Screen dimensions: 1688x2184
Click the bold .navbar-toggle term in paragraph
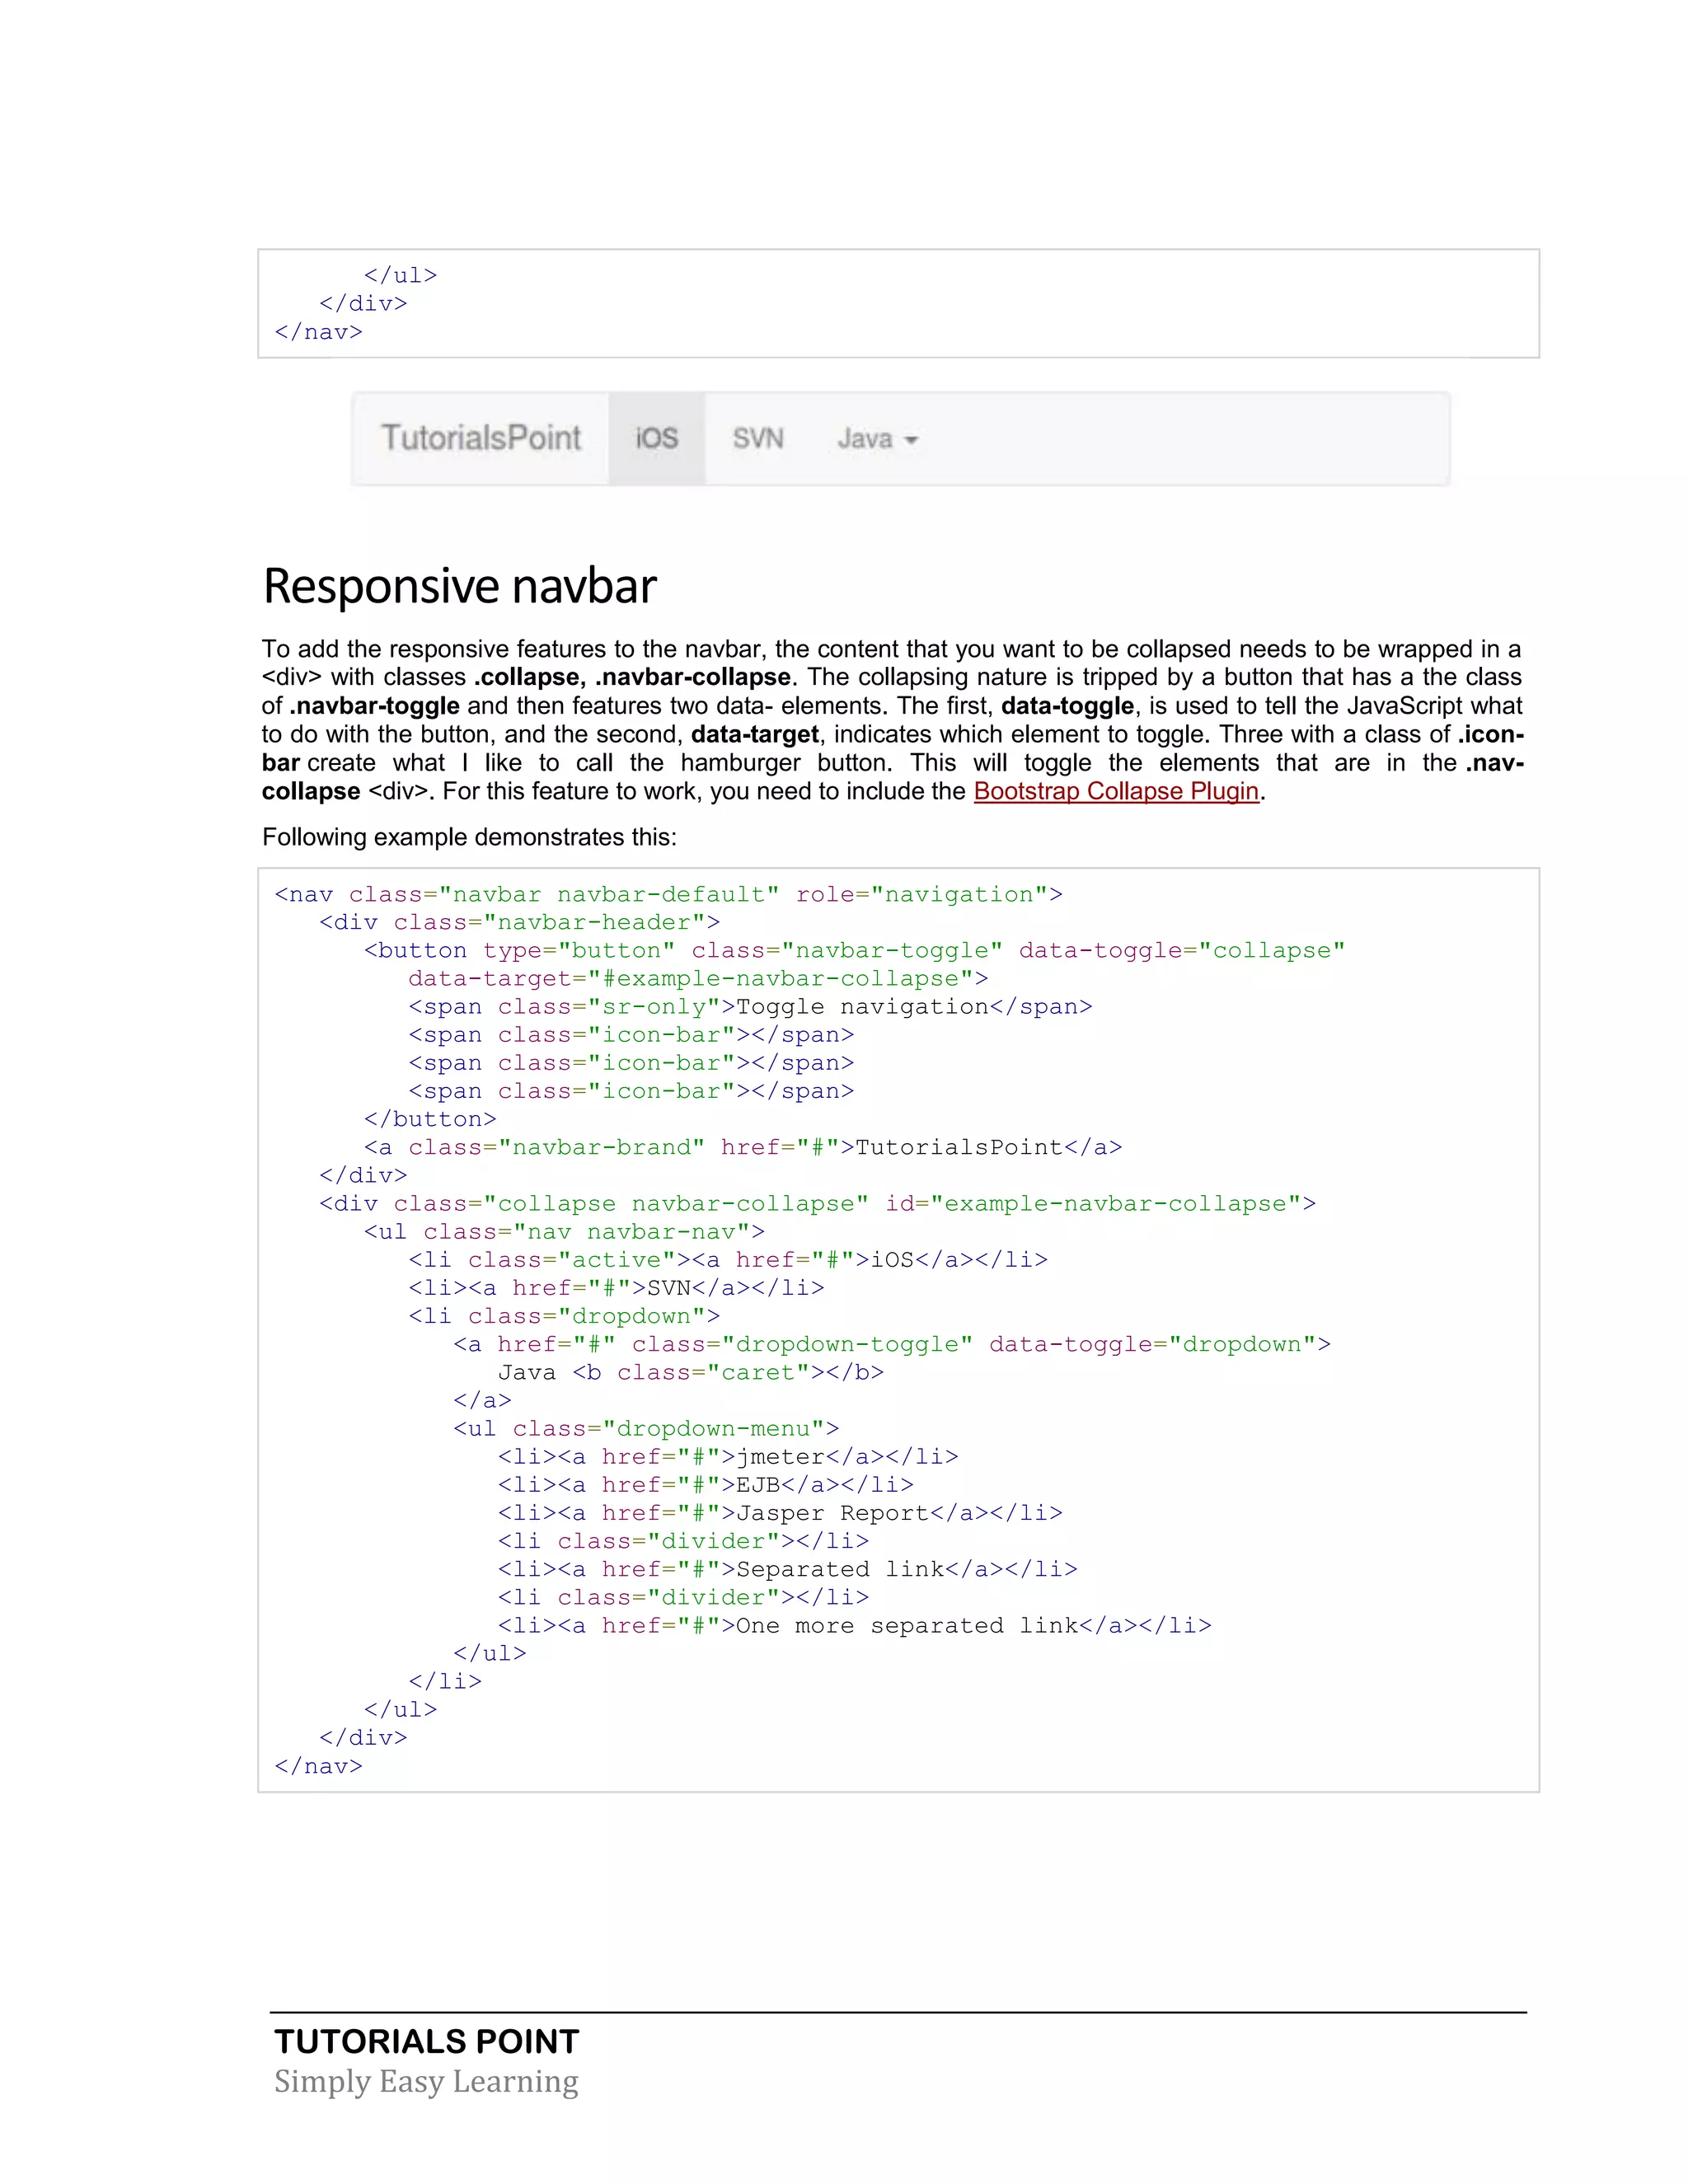click(375, 706)
